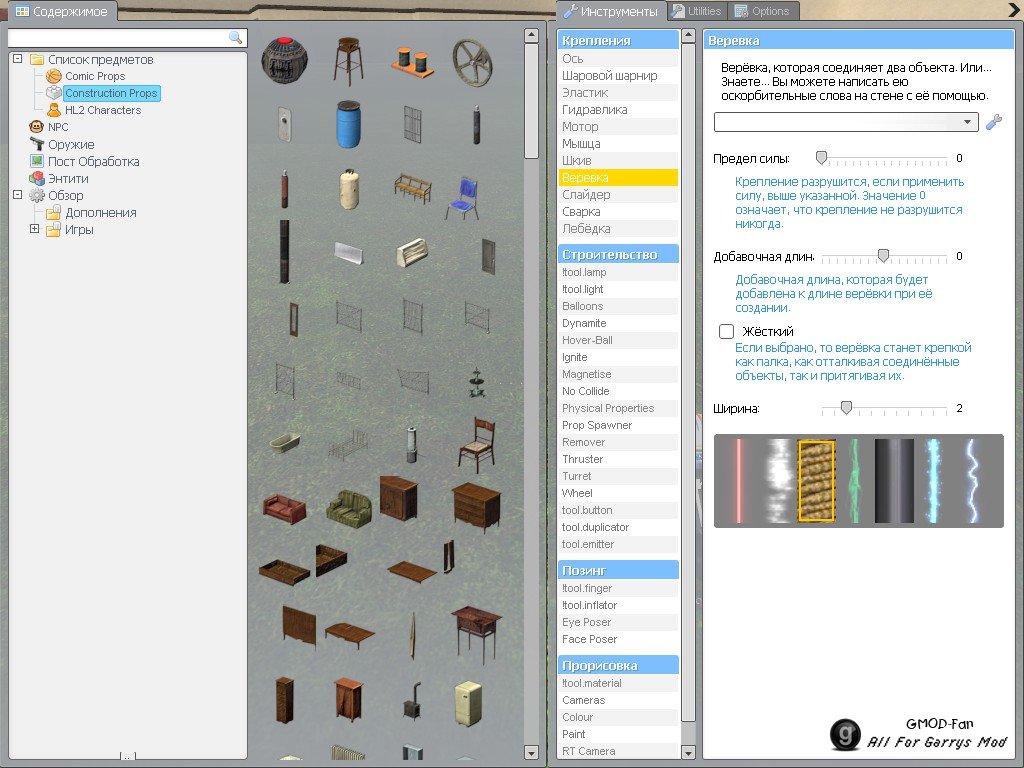Select the Remover tool
Image resolution: width=1024 pixels, height=768 pixels.
618,442
